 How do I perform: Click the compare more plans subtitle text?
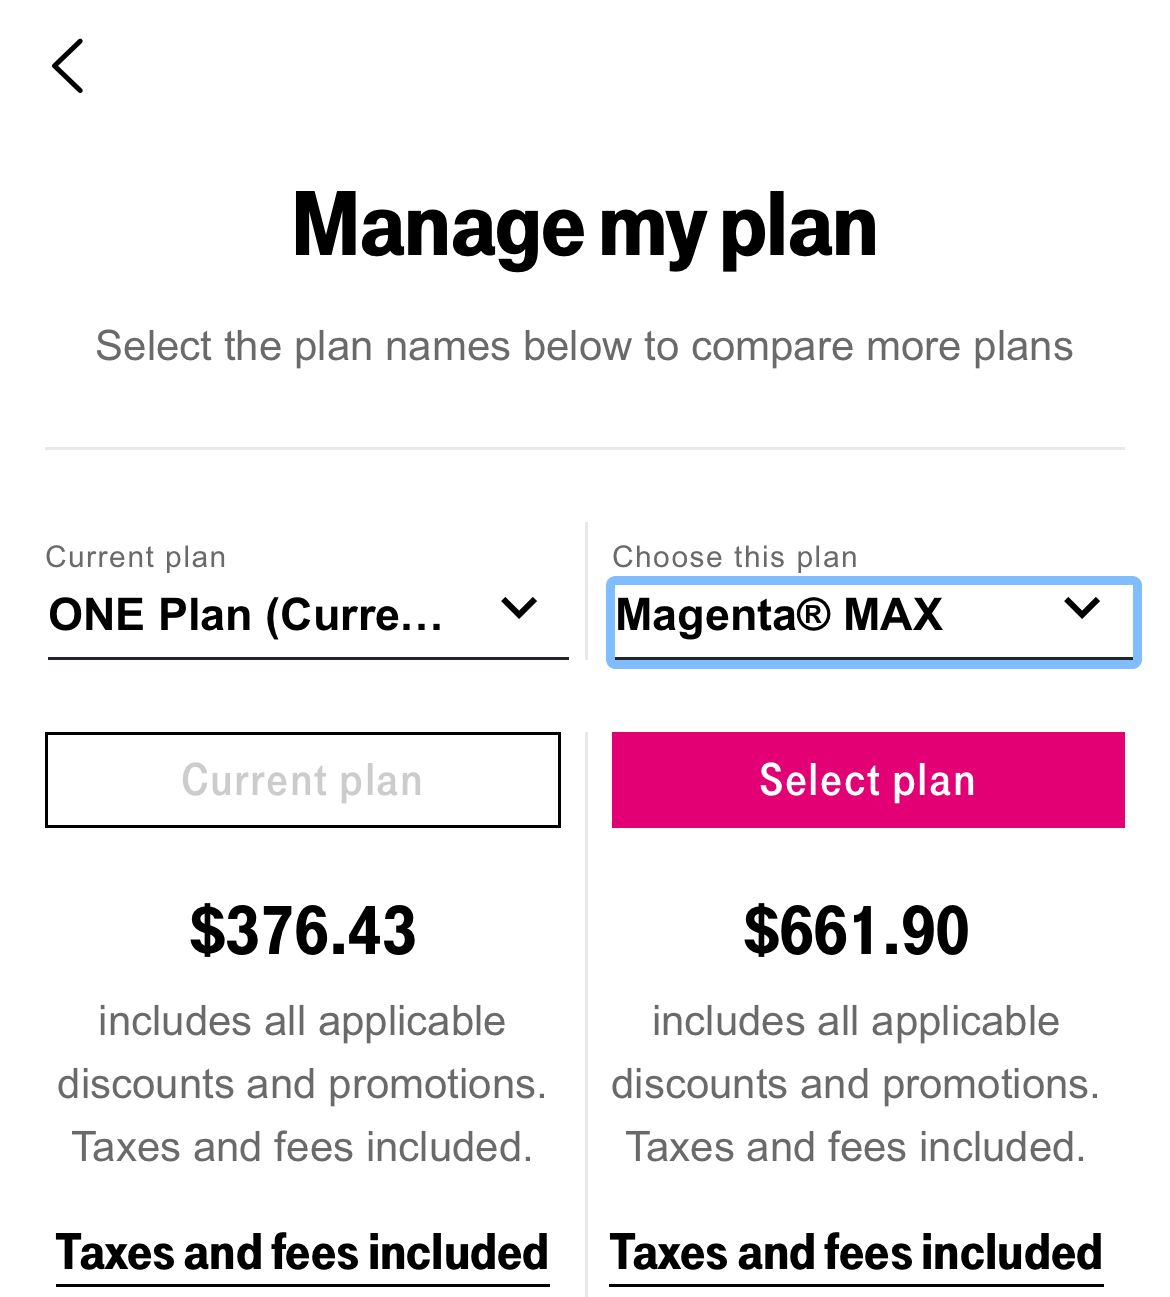[x=584, y=347]
